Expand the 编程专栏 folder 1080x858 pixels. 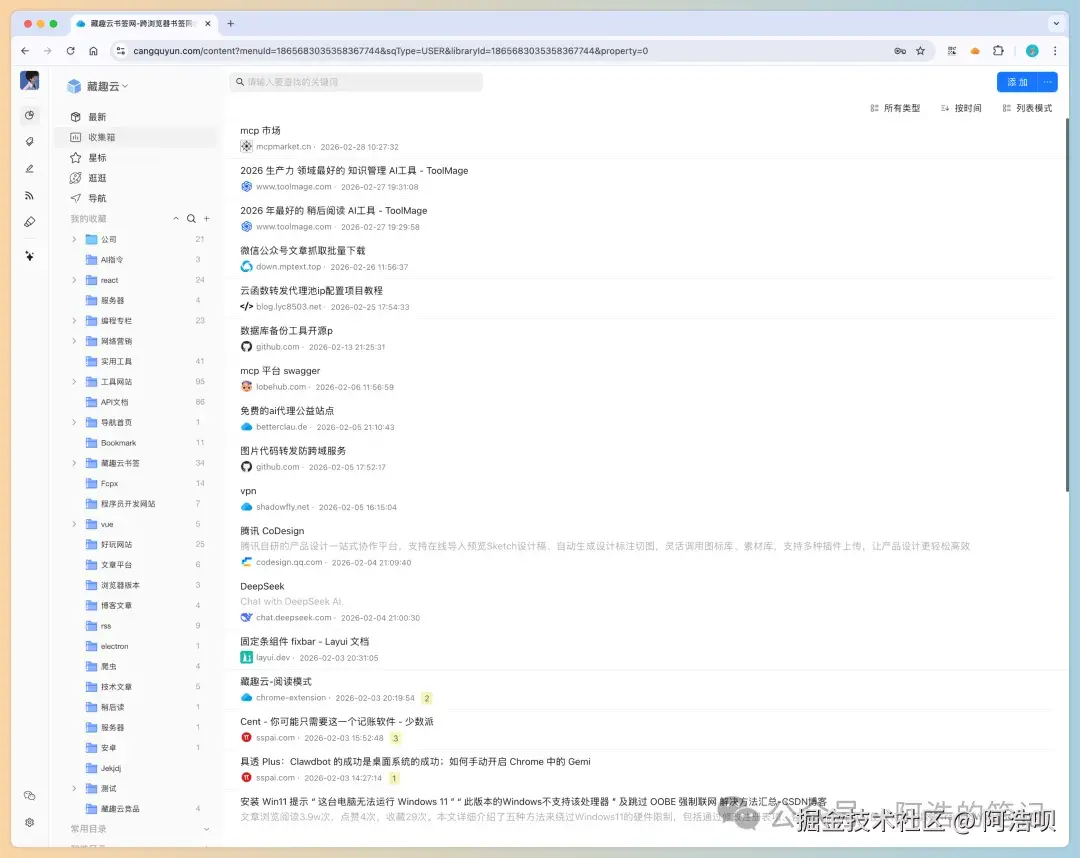74,320
